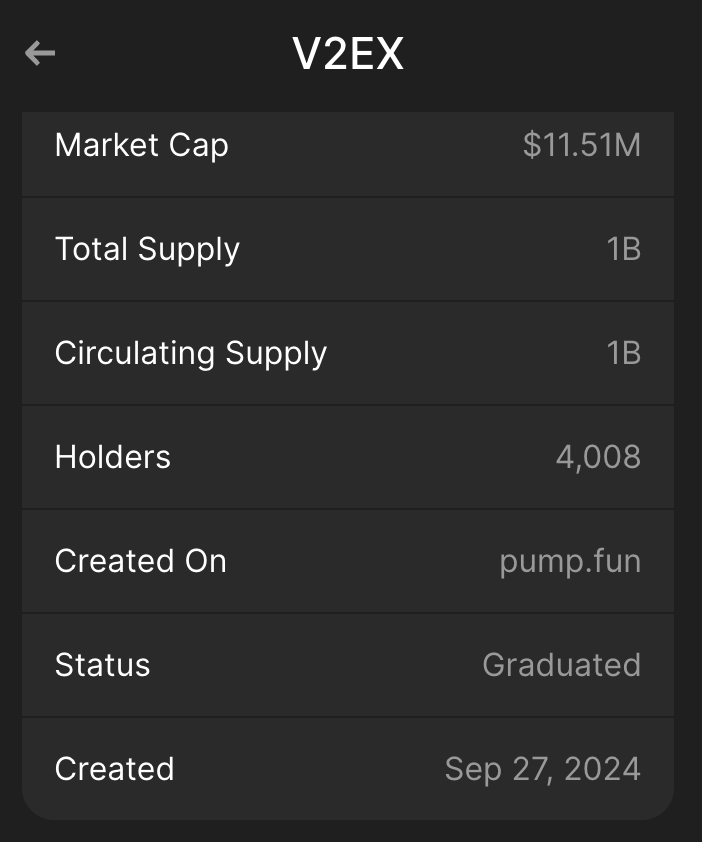Screen dimensions: 702x842
Task: Select the Created label in the last row
Action: [115, 769]
